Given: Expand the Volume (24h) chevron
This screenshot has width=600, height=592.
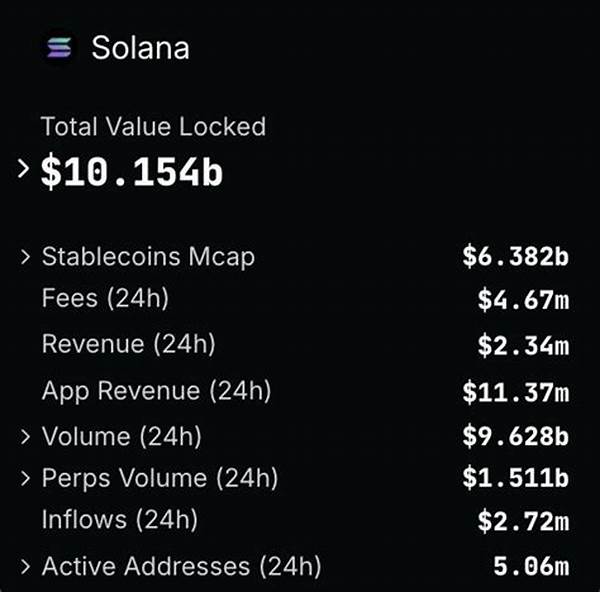Looking at the screenshot, I should coord(25,436).
